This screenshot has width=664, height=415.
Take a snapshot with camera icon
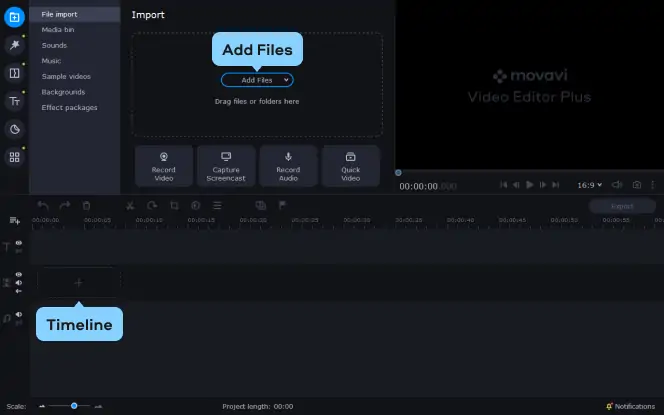click(636, 185)
